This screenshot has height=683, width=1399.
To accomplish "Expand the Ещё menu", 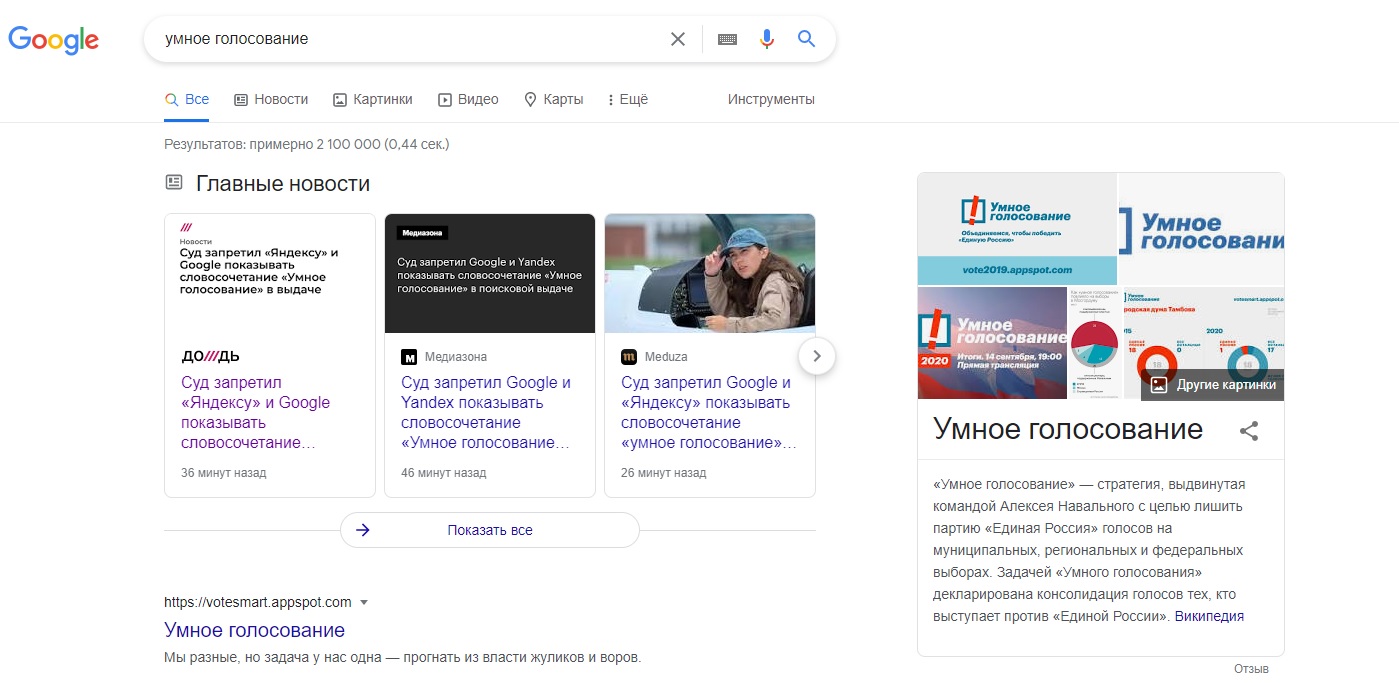I will coord(628,99).
